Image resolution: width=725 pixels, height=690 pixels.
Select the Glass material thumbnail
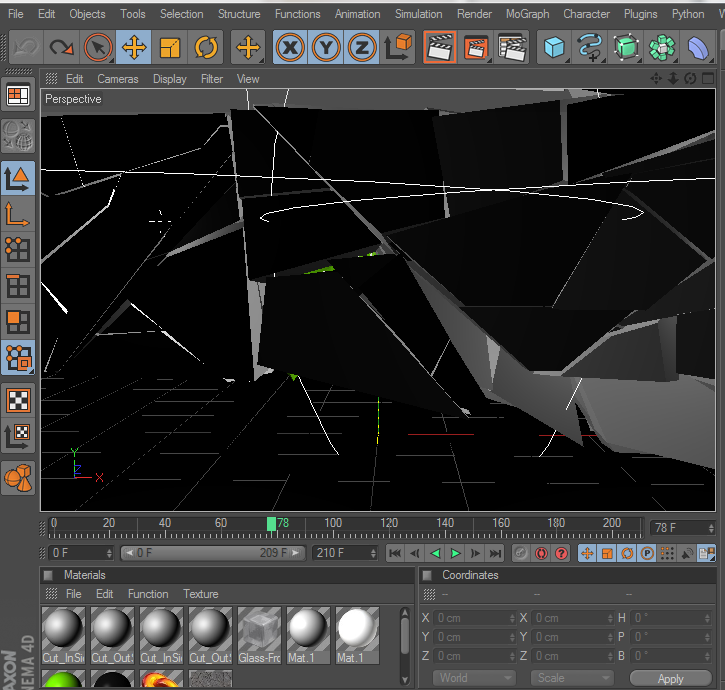[259, 631]
